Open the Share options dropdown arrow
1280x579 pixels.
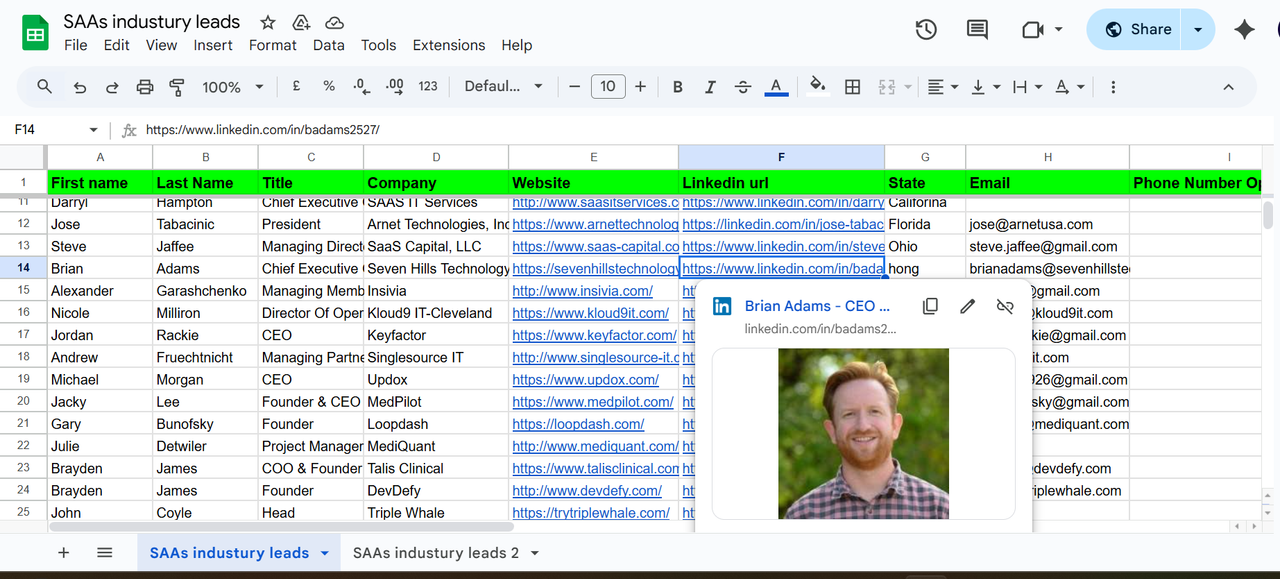coord(1198,30)
